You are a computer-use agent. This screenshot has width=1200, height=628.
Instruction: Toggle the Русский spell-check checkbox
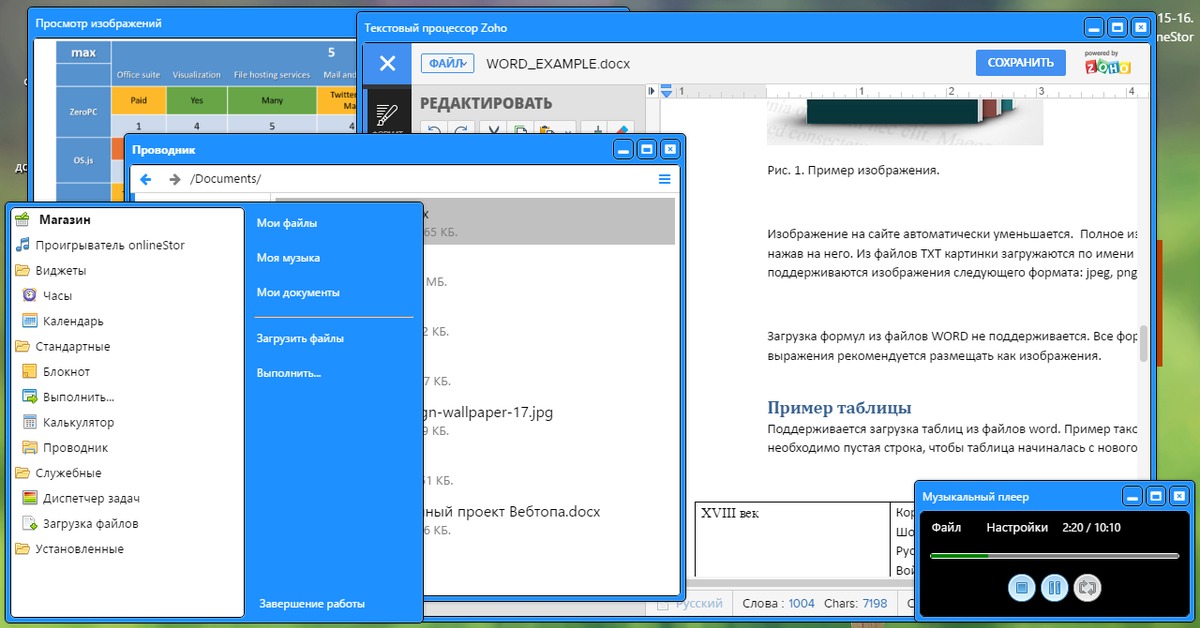(664, 603)
